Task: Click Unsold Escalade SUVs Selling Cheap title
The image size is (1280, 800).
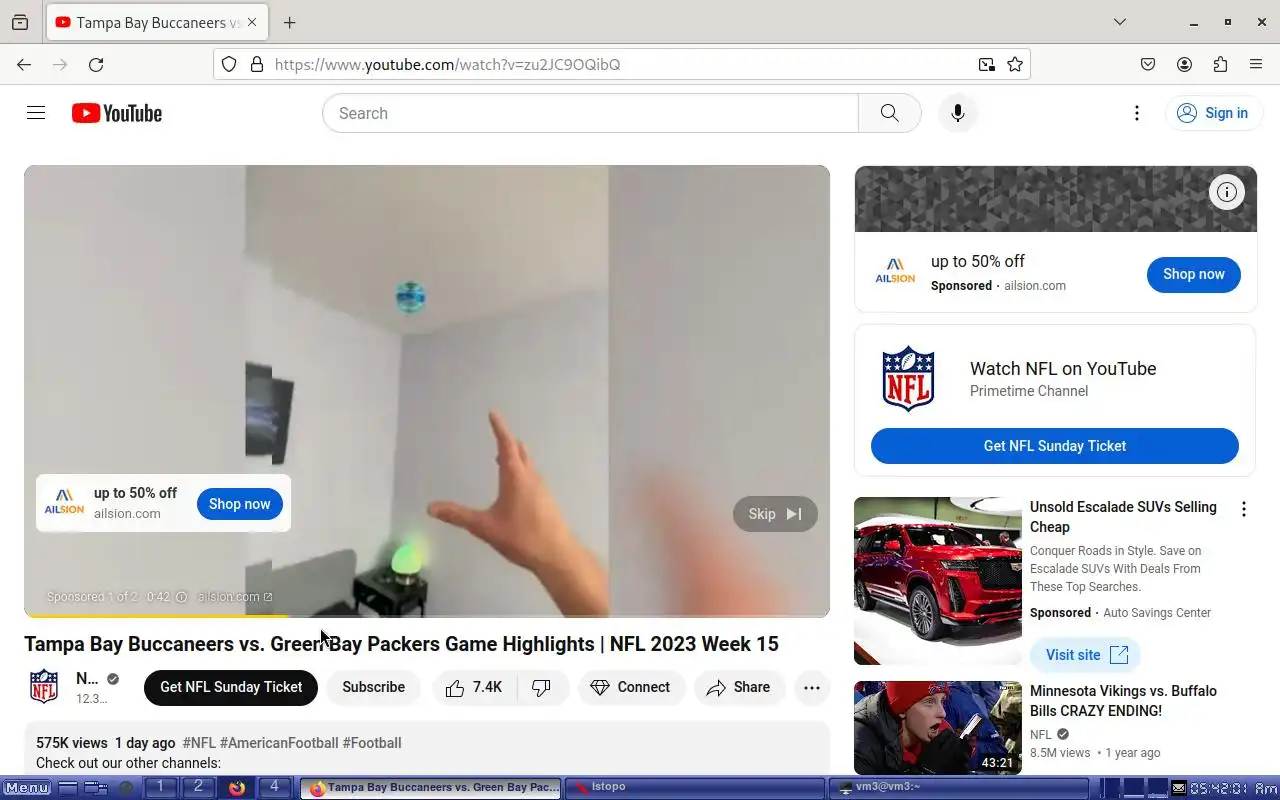Action: (x=1123, y=517)
